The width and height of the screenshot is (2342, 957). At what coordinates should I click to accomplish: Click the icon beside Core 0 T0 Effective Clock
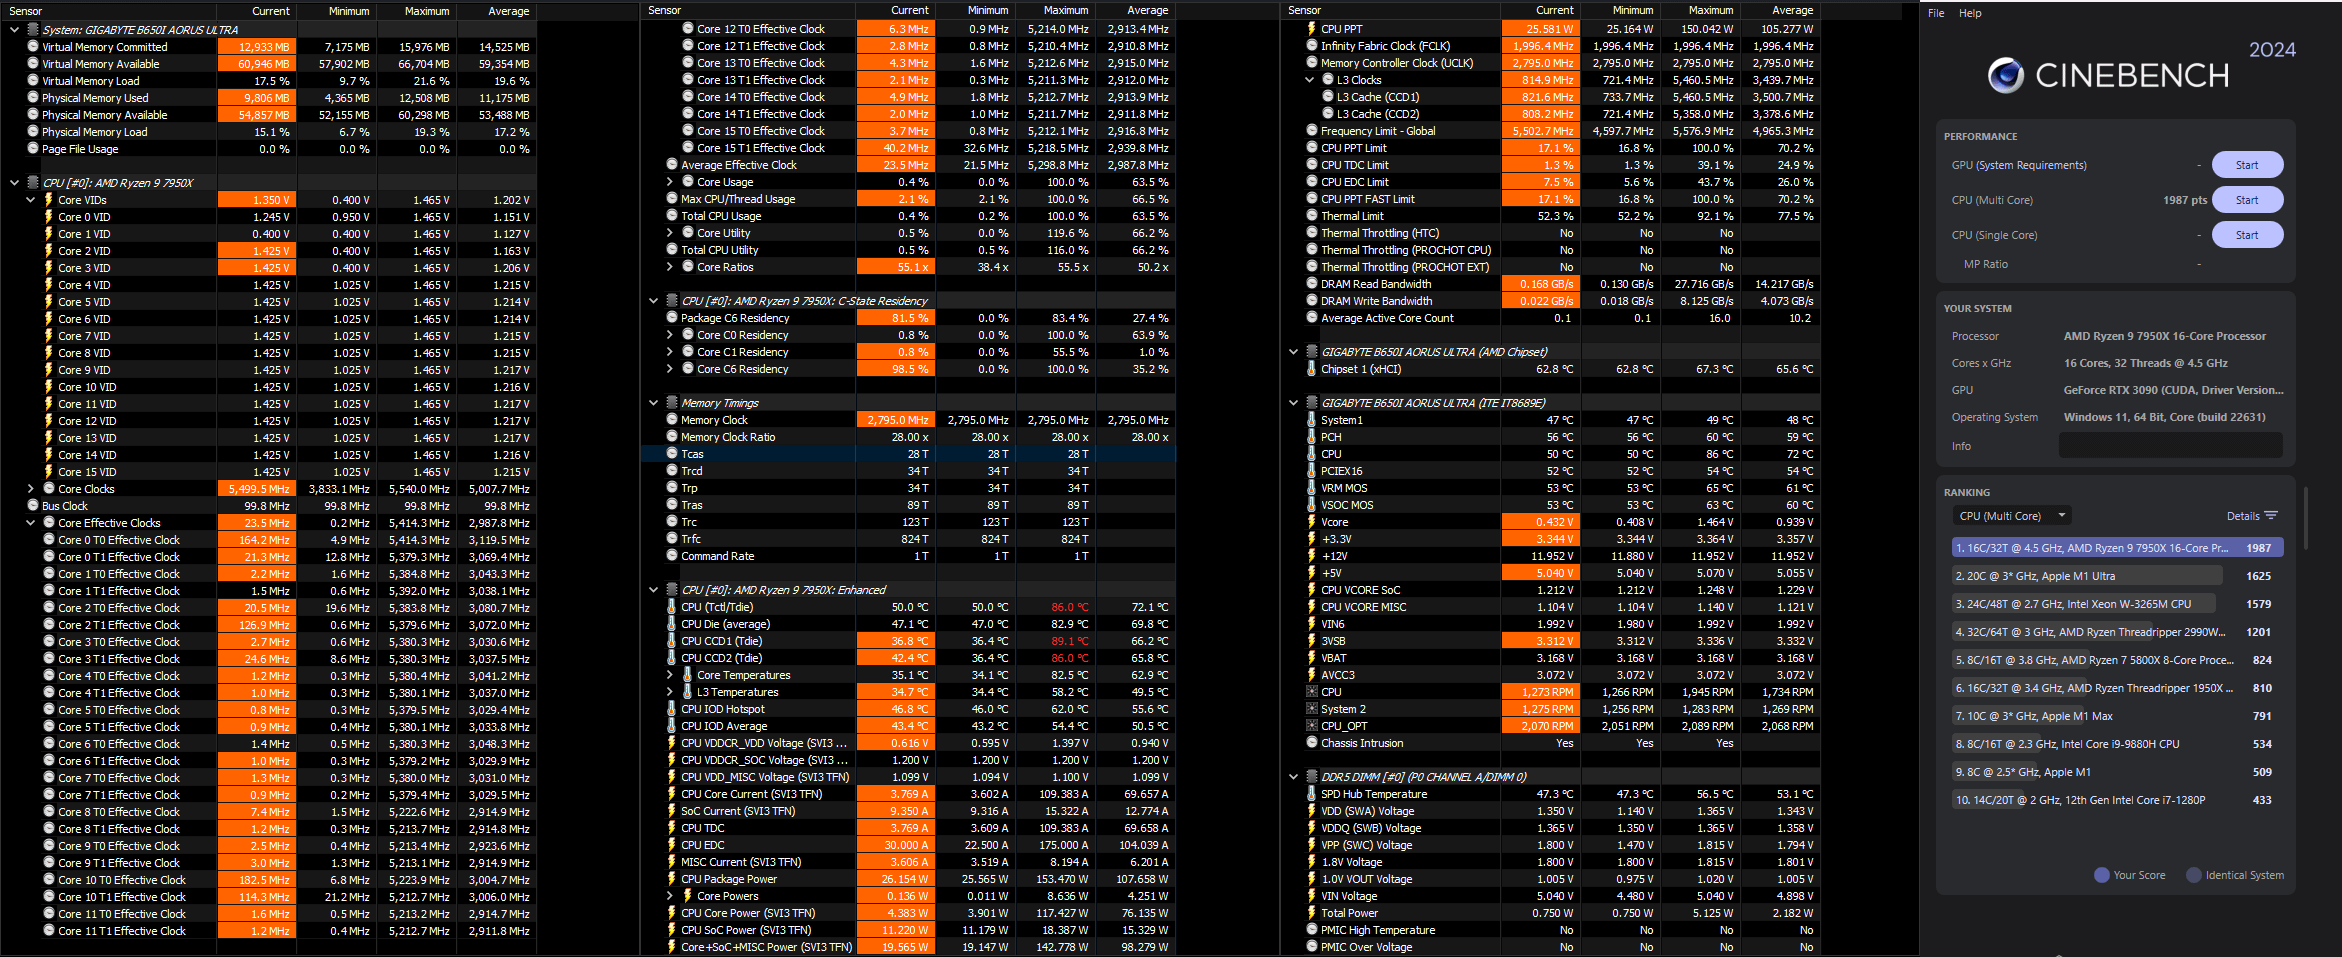tap(49, 539)
